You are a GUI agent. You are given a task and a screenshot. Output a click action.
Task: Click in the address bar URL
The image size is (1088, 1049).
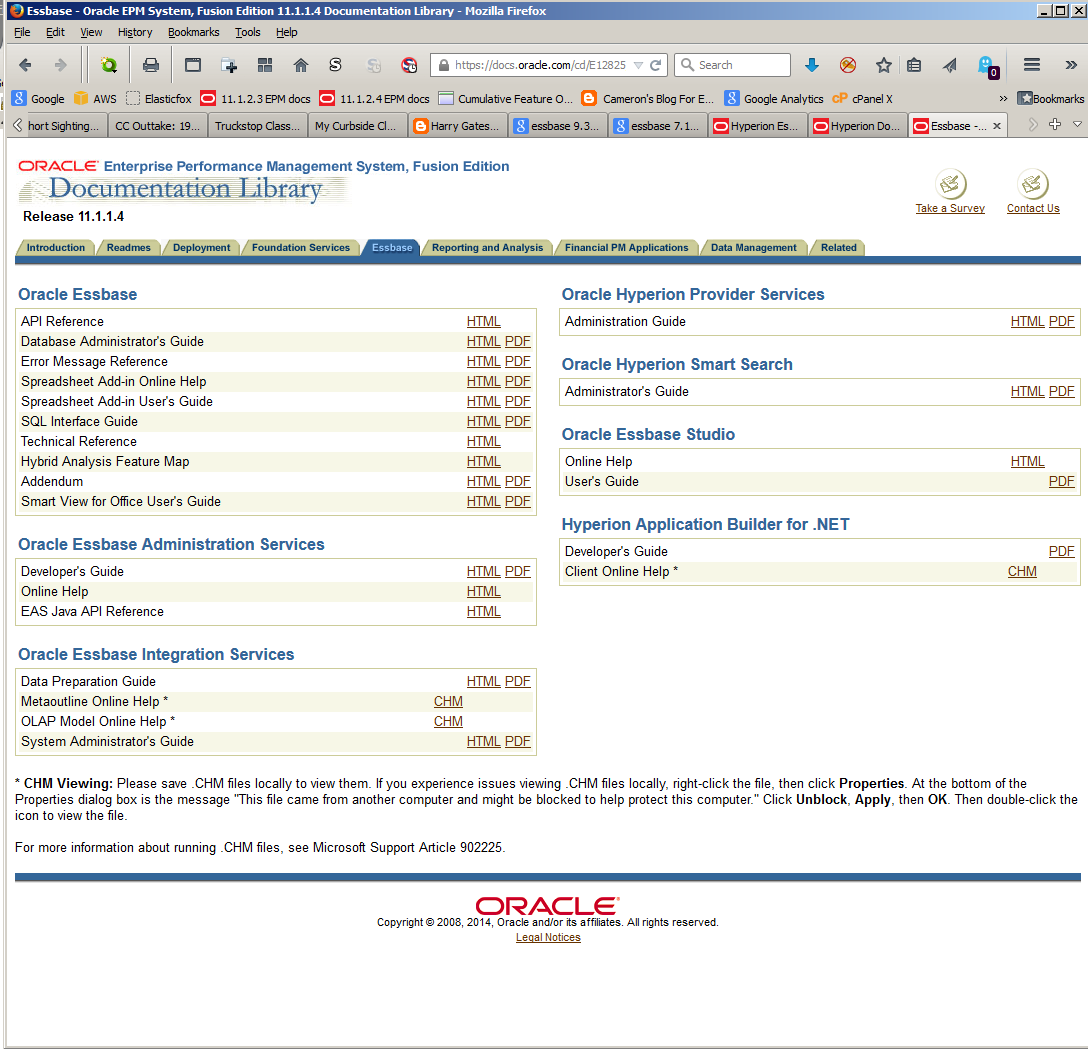(x=540, y=65)
